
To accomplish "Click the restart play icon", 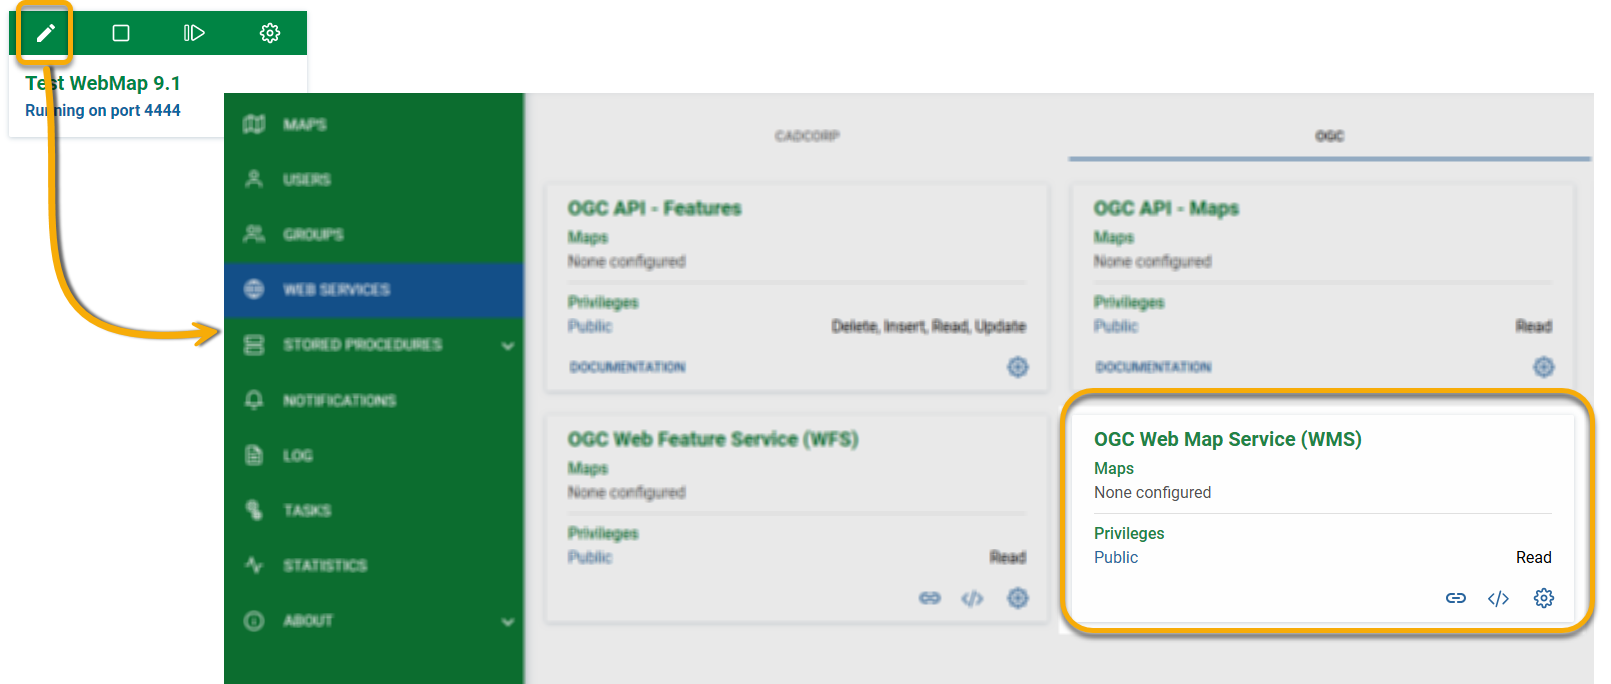I will 194,33.
